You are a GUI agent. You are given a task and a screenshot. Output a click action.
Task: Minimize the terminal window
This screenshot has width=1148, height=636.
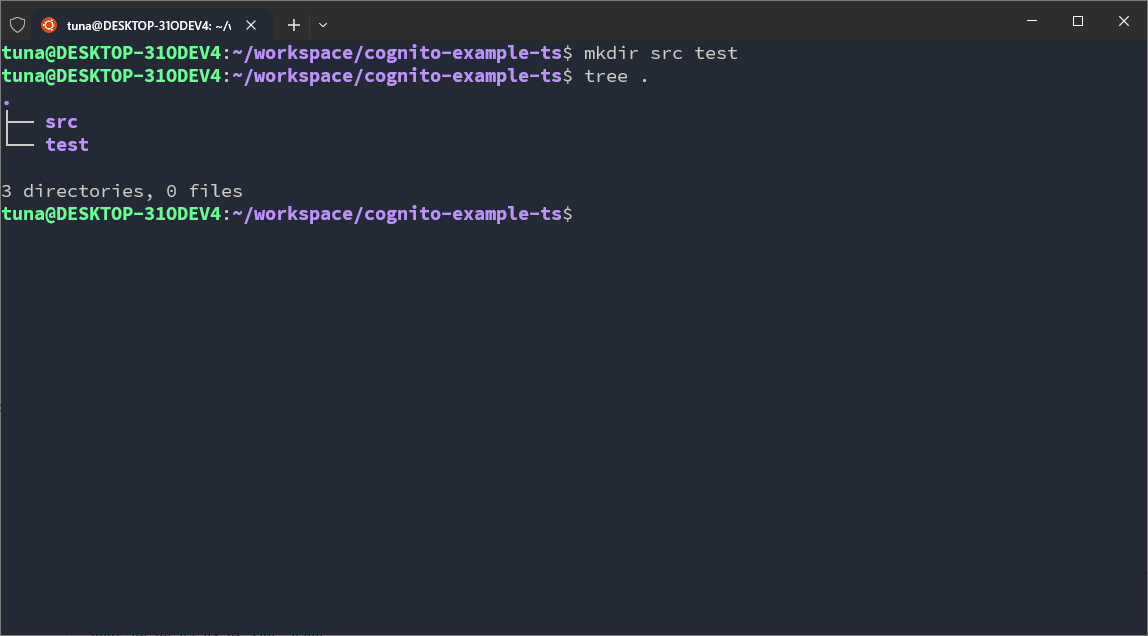(x=1032, y=21)
